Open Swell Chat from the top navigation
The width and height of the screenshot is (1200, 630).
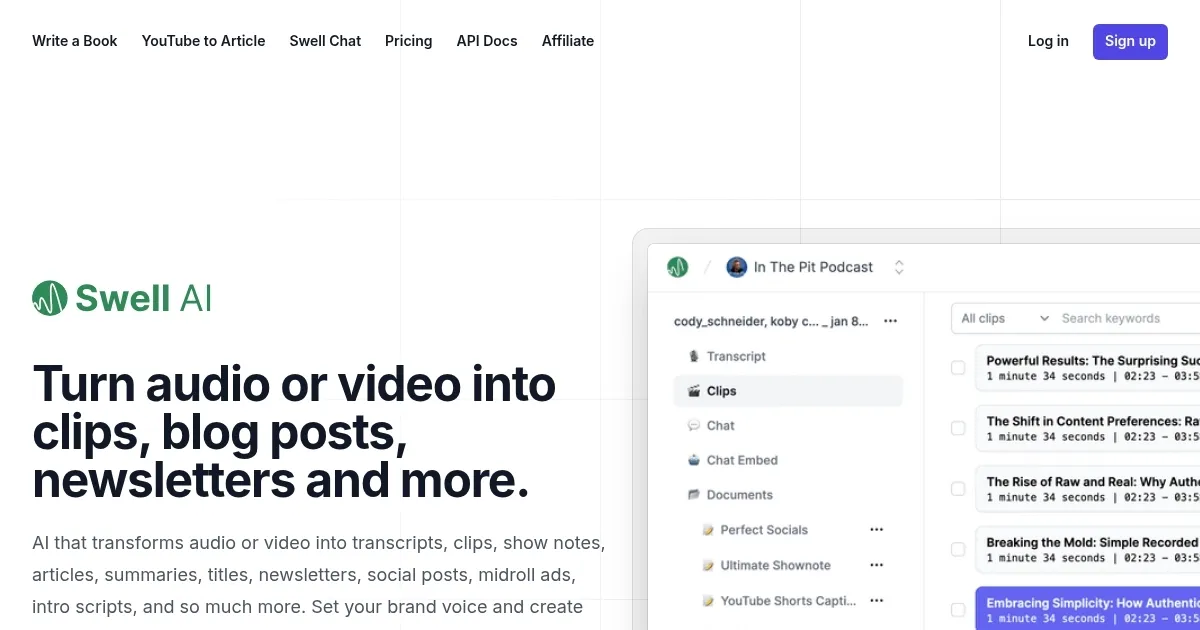click(x=325, y=41)
